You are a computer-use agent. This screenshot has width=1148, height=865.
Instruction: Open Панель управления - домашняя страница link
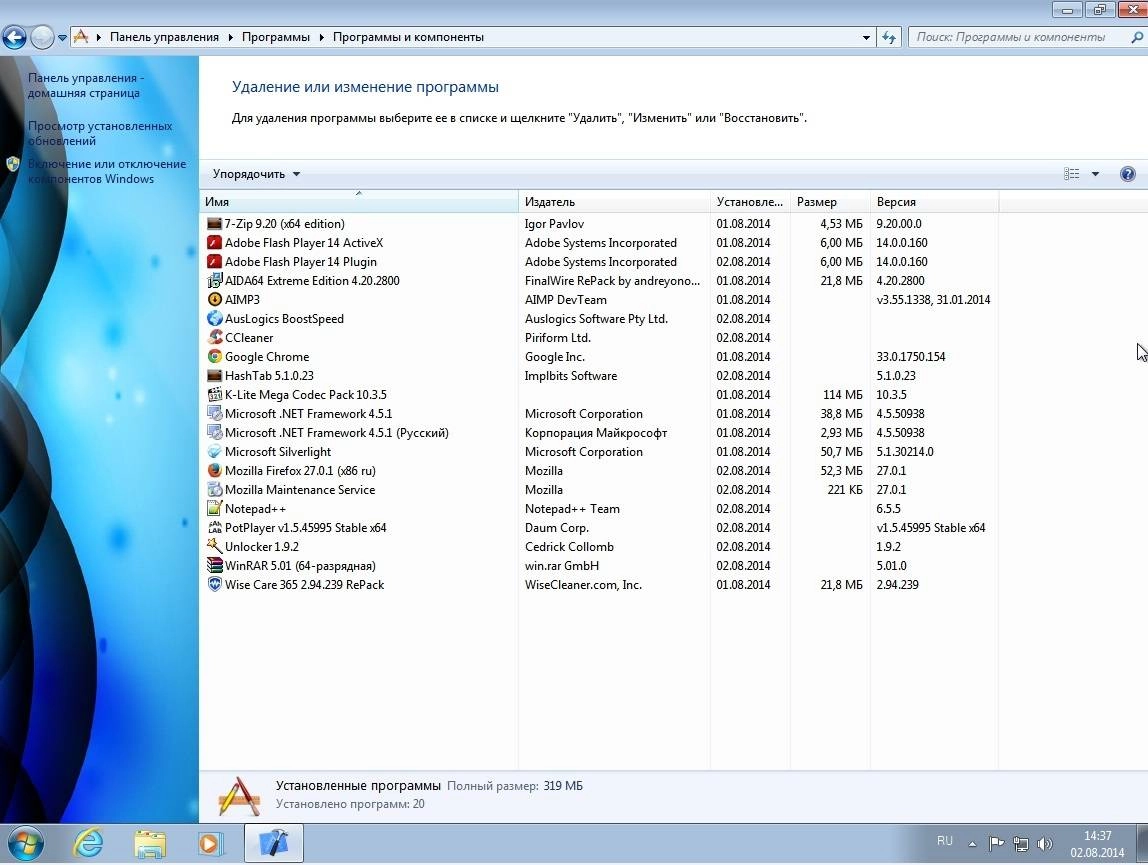click(x=86, y=85)
